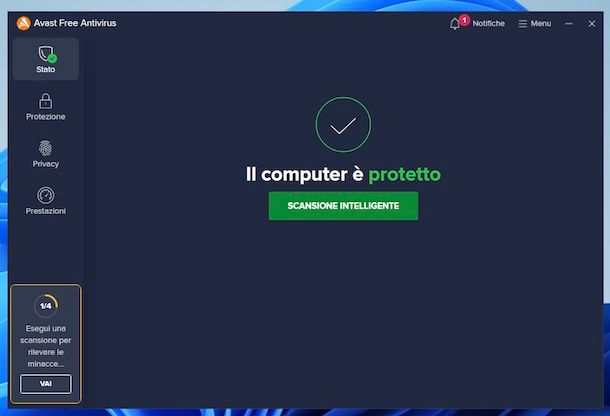The height and width of the screenshot is (416, 610).
Task: Click the 'Avast Free Antivirus' title text
Action: 75,23
